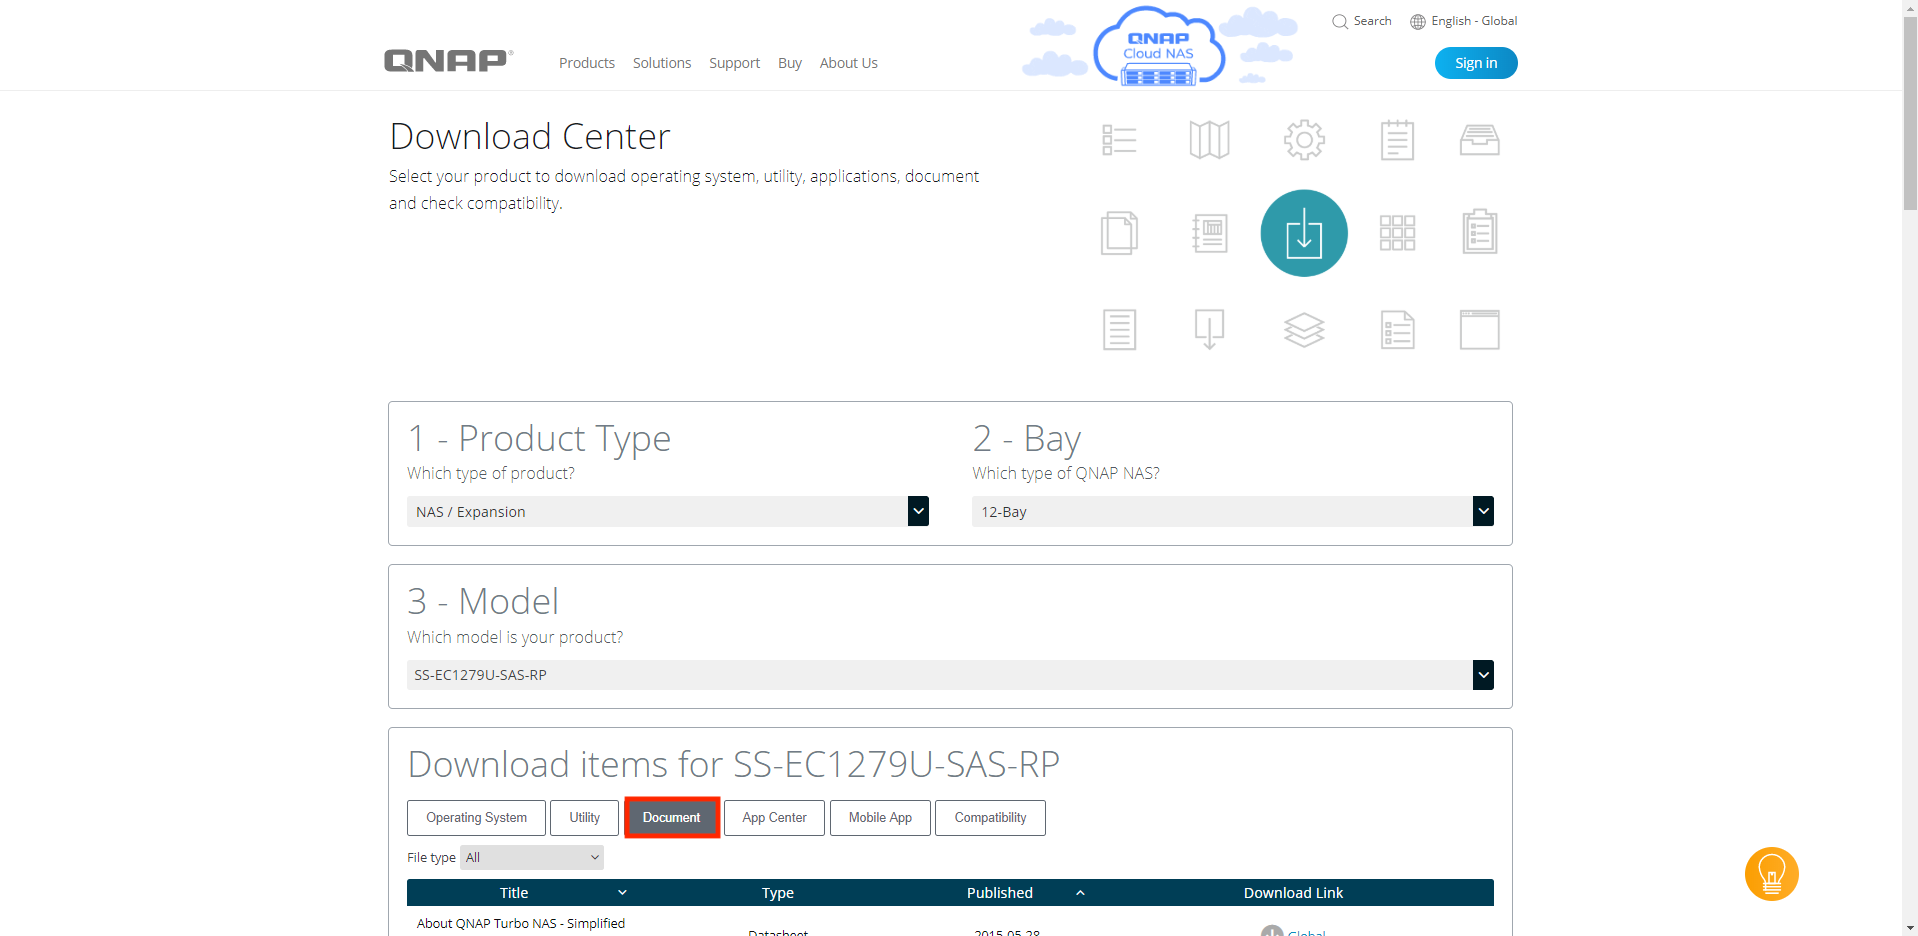Screen dimensions: 1918x936
Task: Click the Search magnifier icon
Action: coord(1340,21)
